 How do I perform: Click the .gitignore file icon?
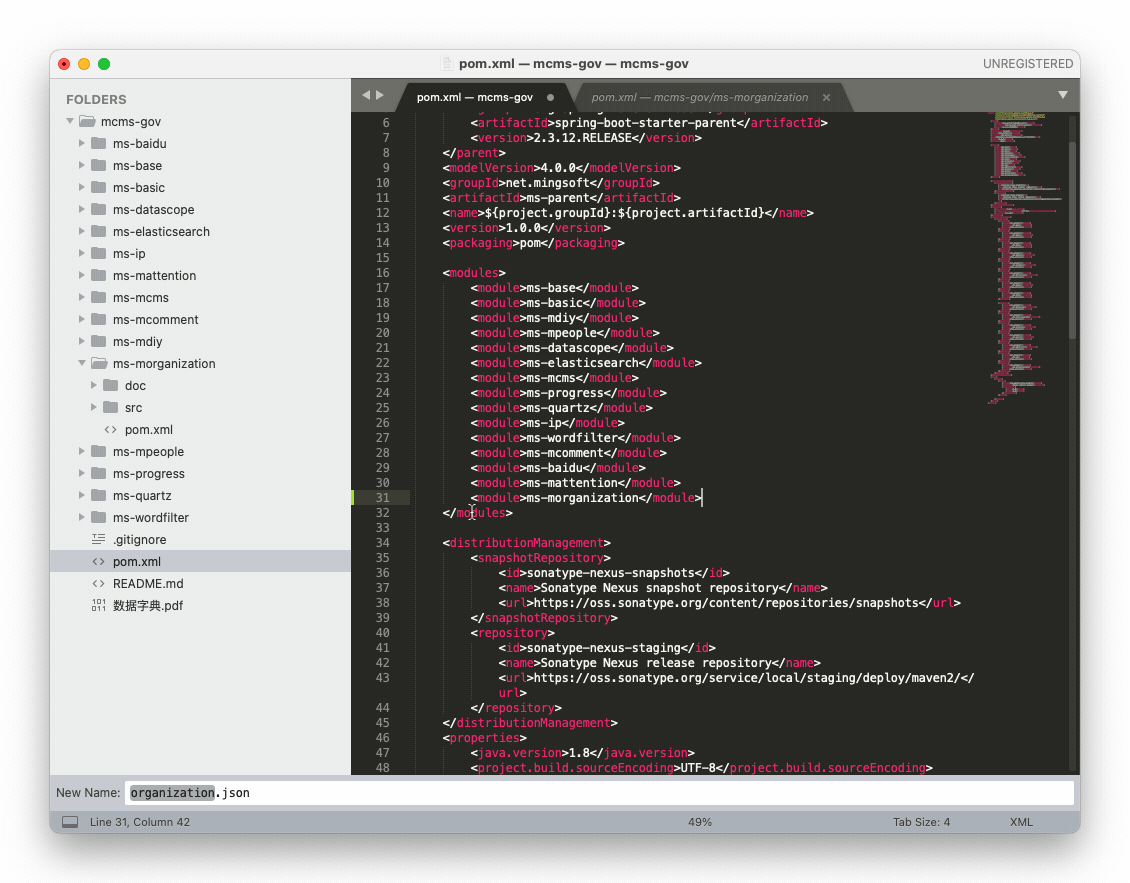tap(98, 540)
